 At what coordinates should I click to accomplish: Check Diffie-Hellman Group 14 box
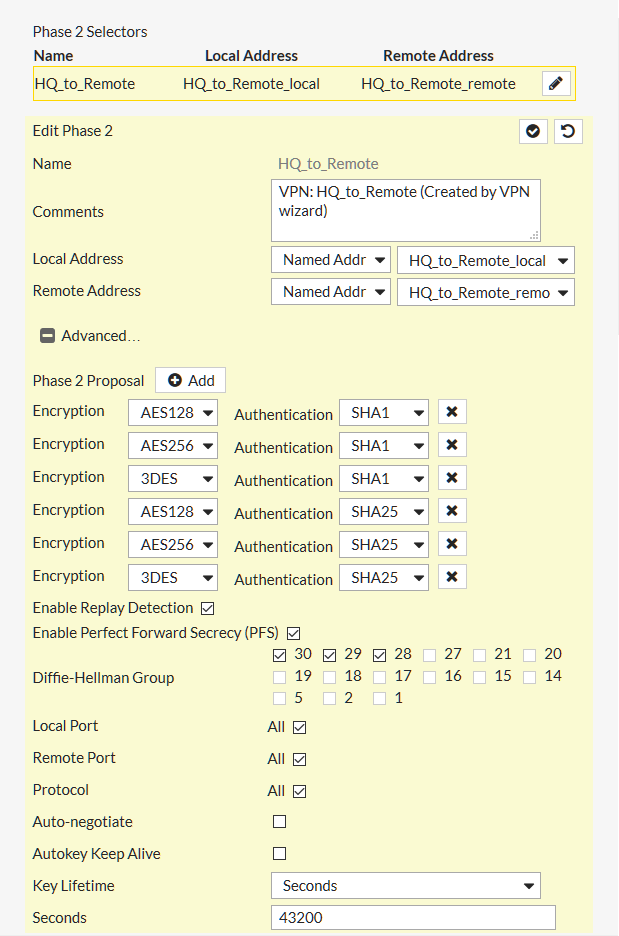pos(529,677)
